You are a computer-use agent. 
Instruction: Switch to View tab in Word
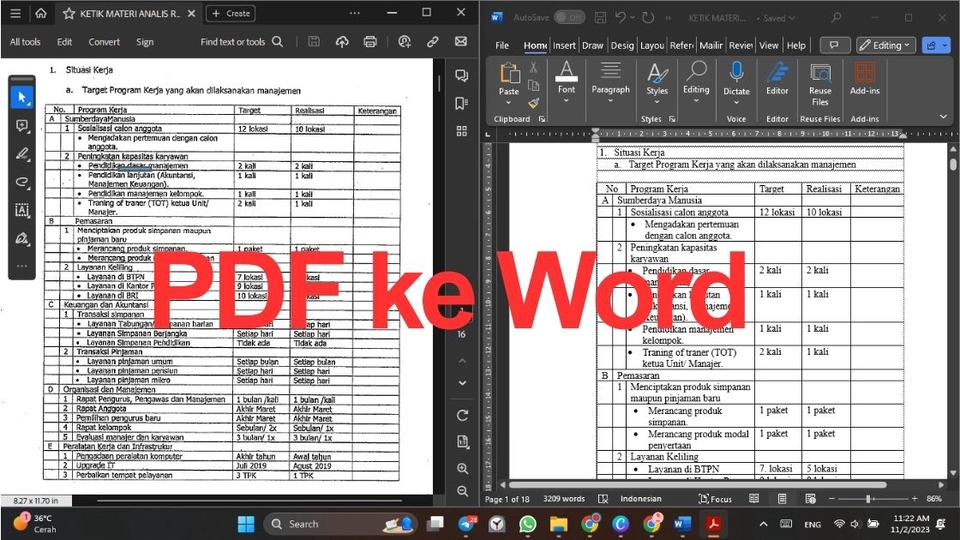click(x=769, y=45)
